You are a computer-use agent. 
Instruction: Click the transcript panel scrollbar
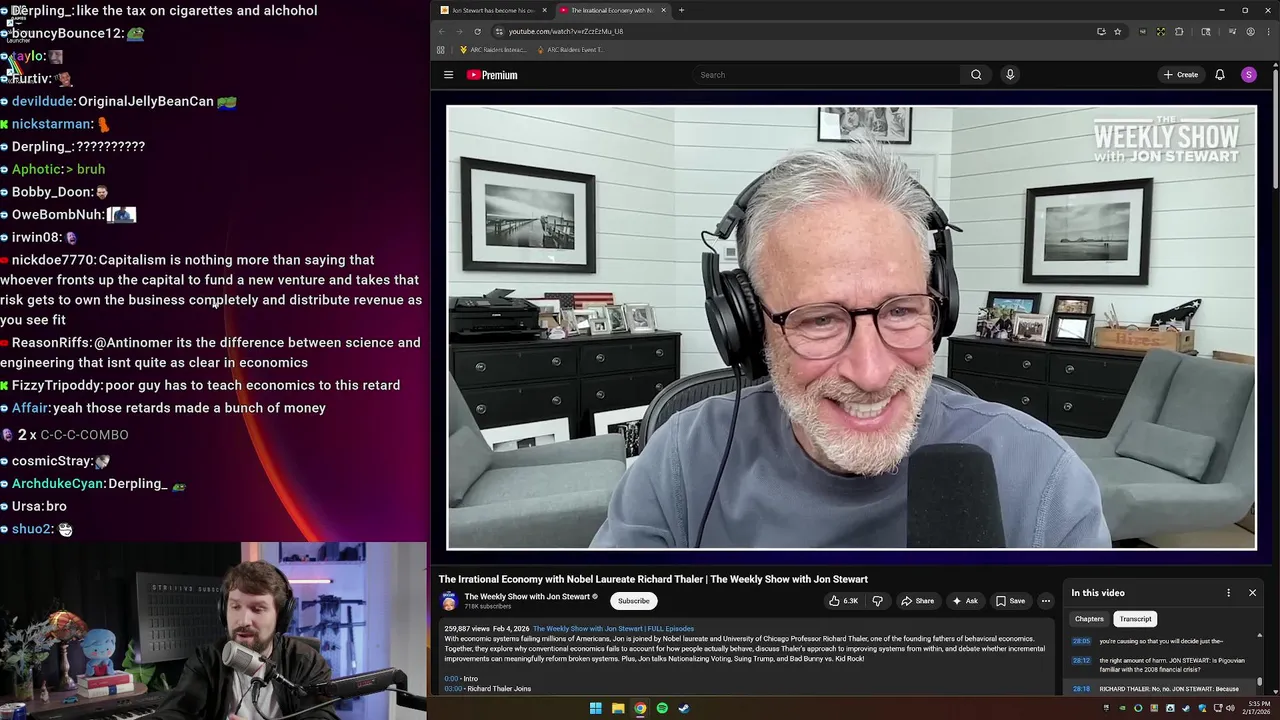pyautogui.click(x=1260, y=681)
